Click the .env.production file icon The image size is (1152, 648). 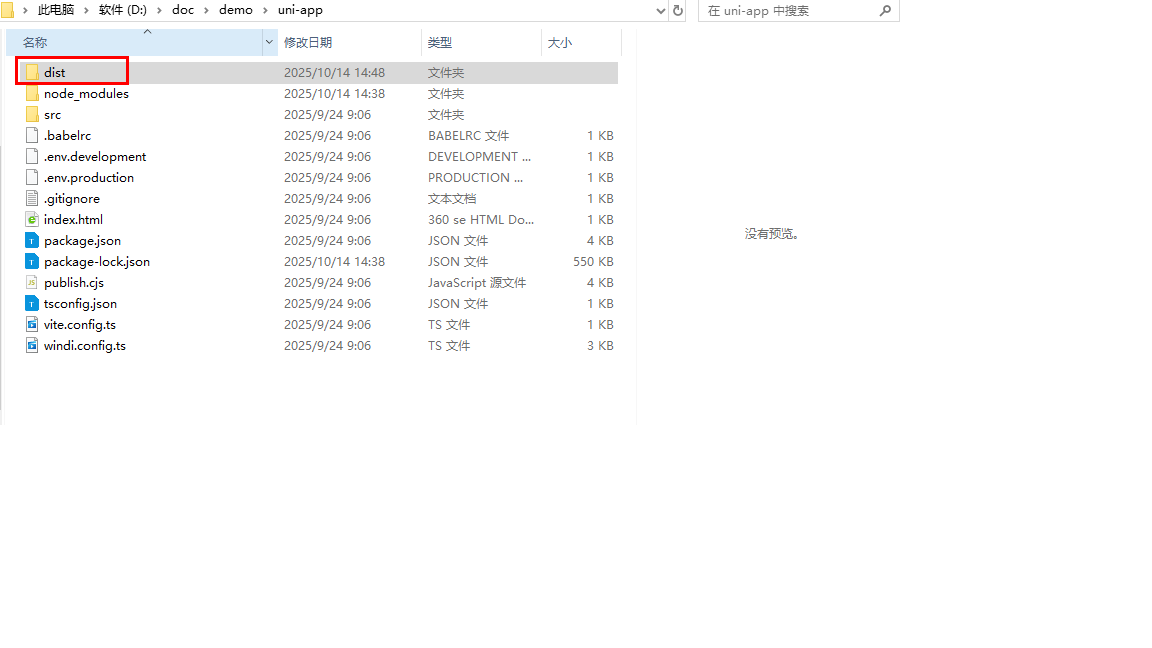point(32,177)
